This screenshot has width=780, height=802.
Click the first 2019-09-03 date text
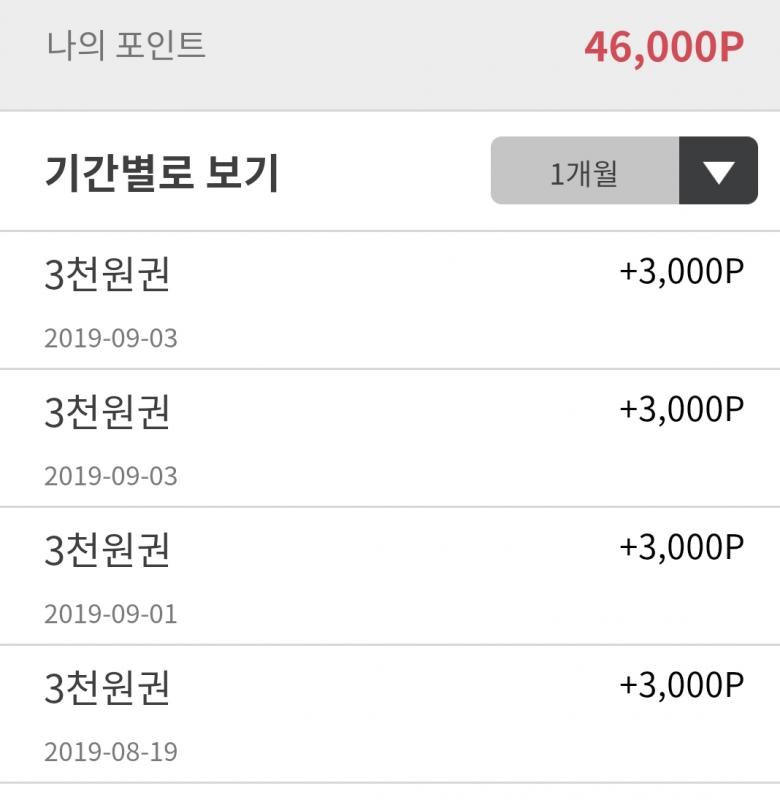click(111, 338)
